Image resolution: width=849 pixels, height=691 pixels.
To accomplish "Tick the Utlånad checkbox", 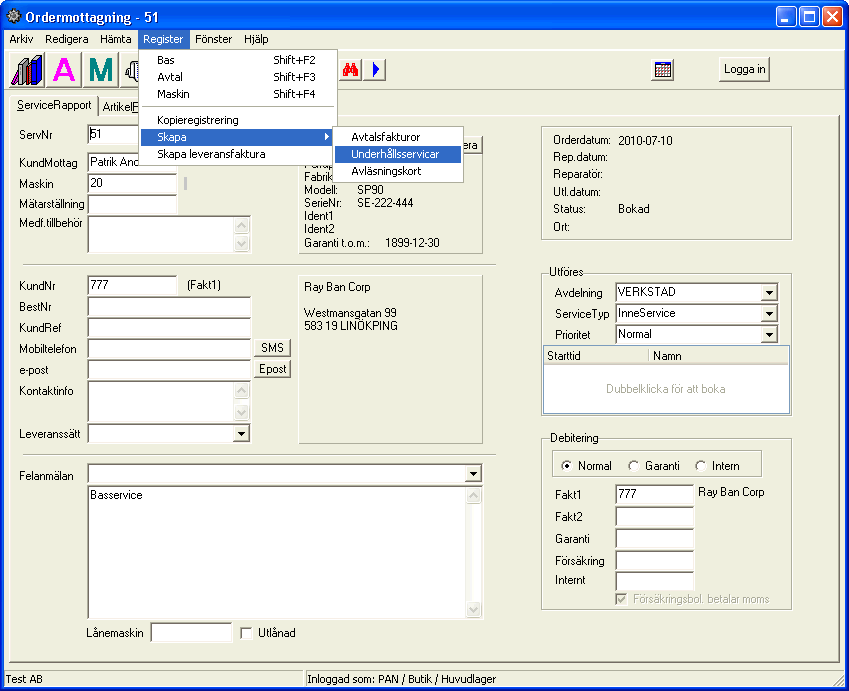I will 247,633.
